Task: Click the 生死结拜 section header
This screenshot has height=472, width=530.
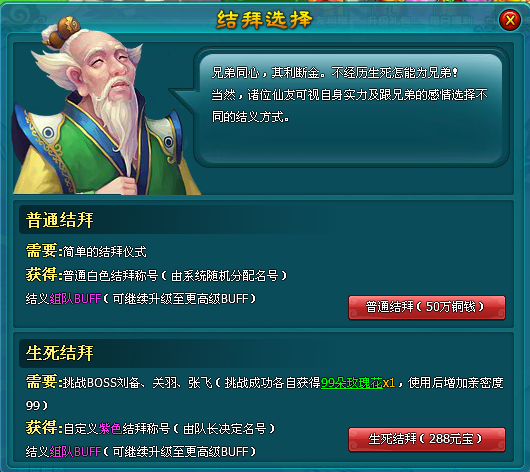Action: click(x=59, y=353)
